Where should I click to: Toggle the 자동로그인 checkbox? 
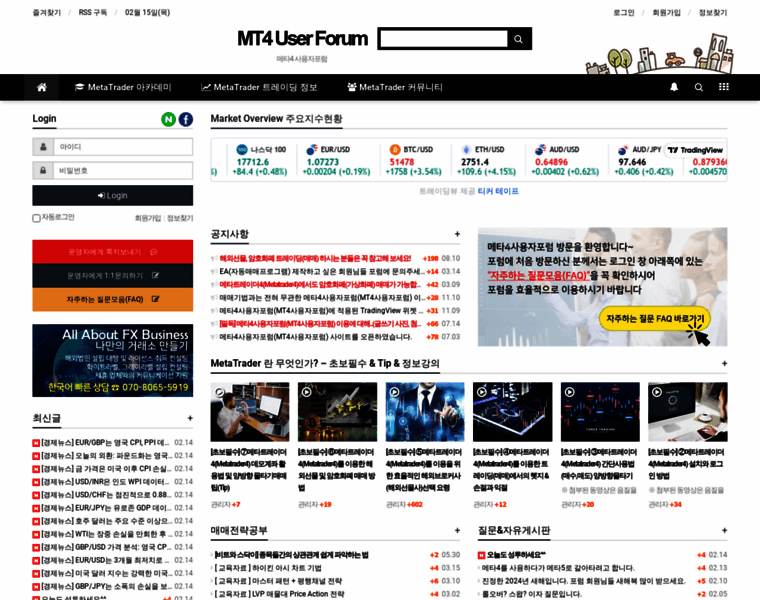(x=36, y=218)
